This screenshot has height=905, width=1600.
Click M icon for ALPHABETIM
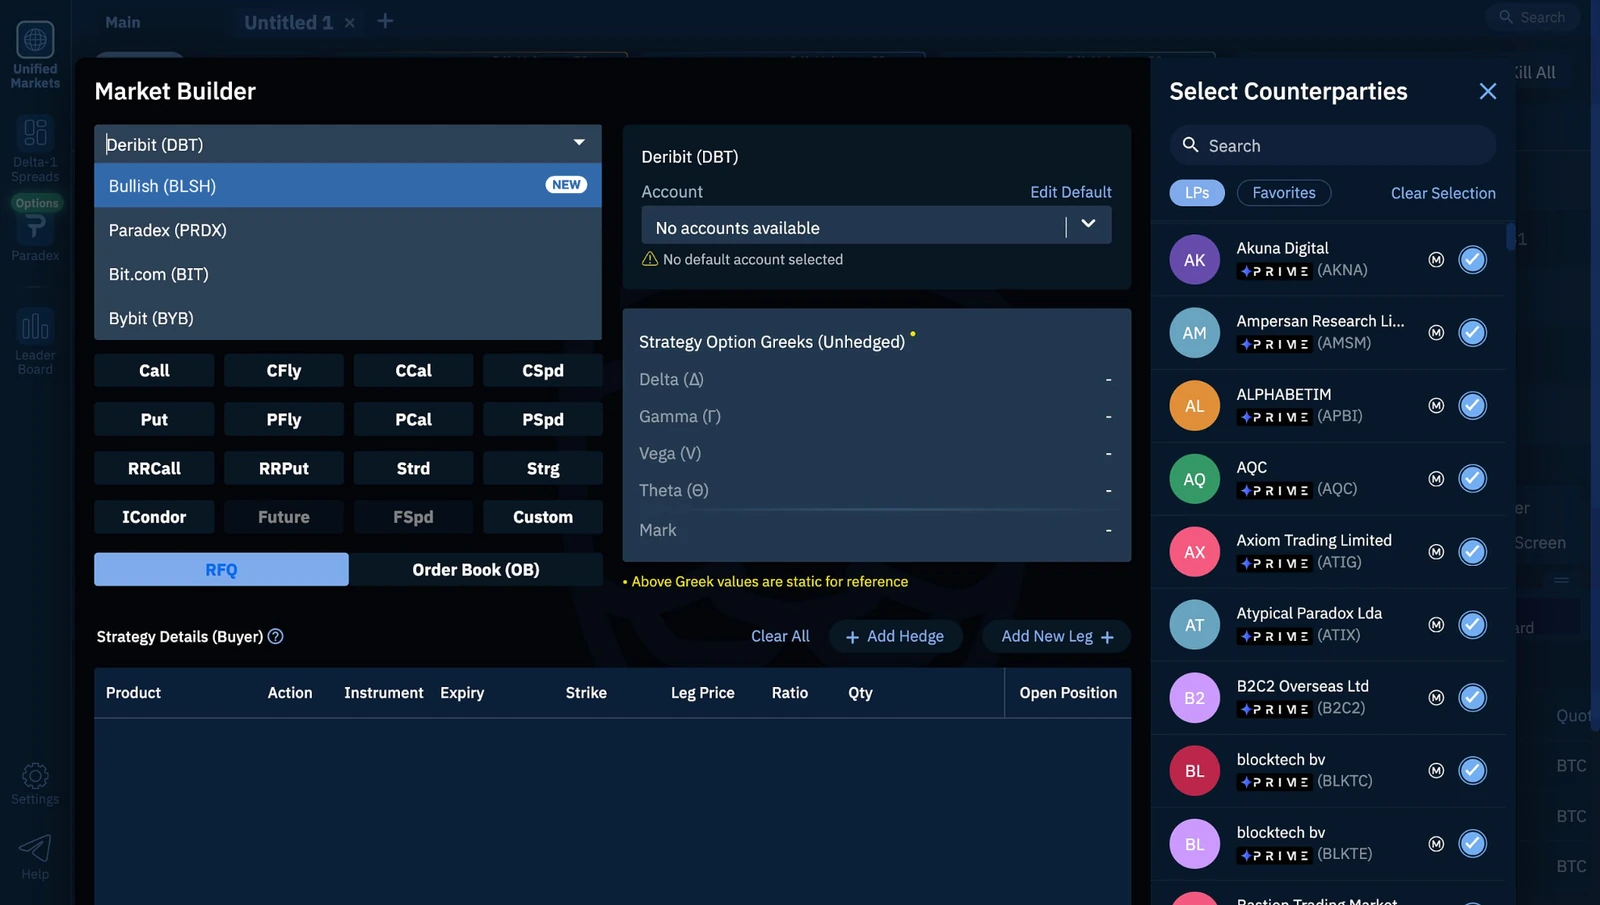(x=1436, y=406)
